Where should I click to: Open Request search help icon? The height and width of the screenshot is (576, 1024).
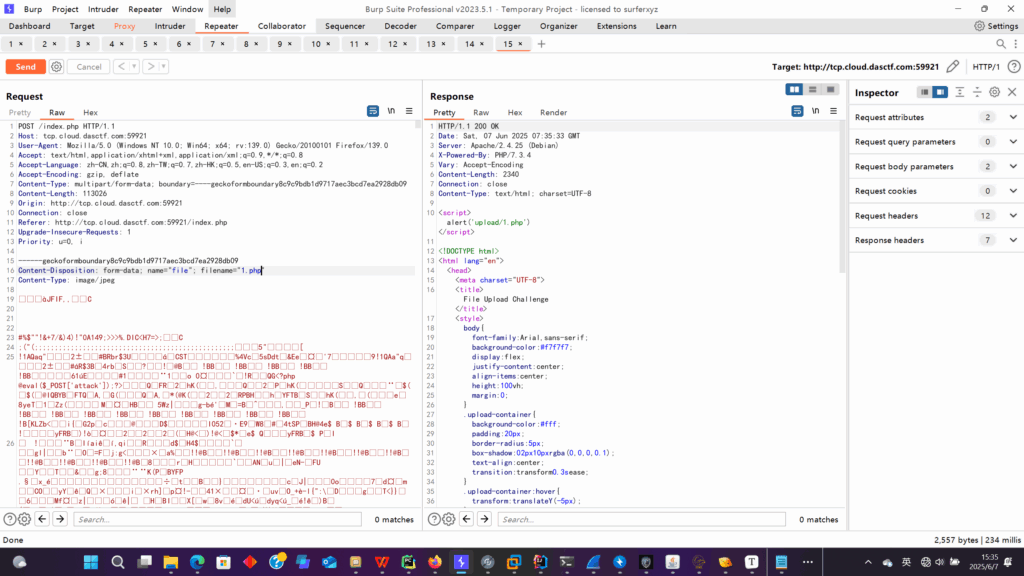tap(9, 519)
